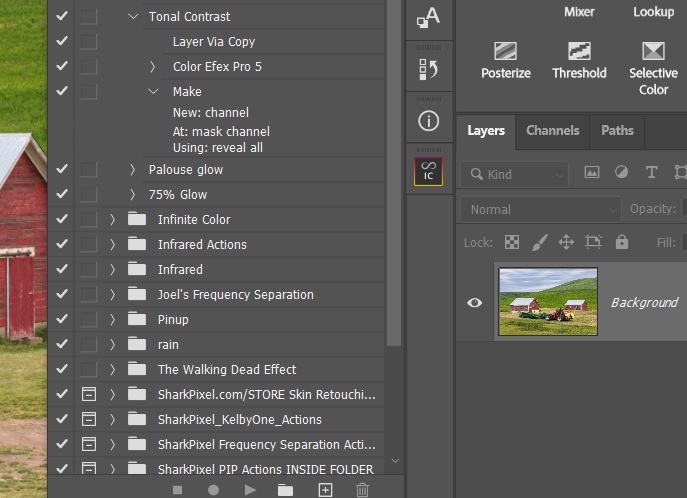This screenshot has width=687, height=498.
Task: Collapse the Tonal Contrast action
Action: (x=133, y=16)
